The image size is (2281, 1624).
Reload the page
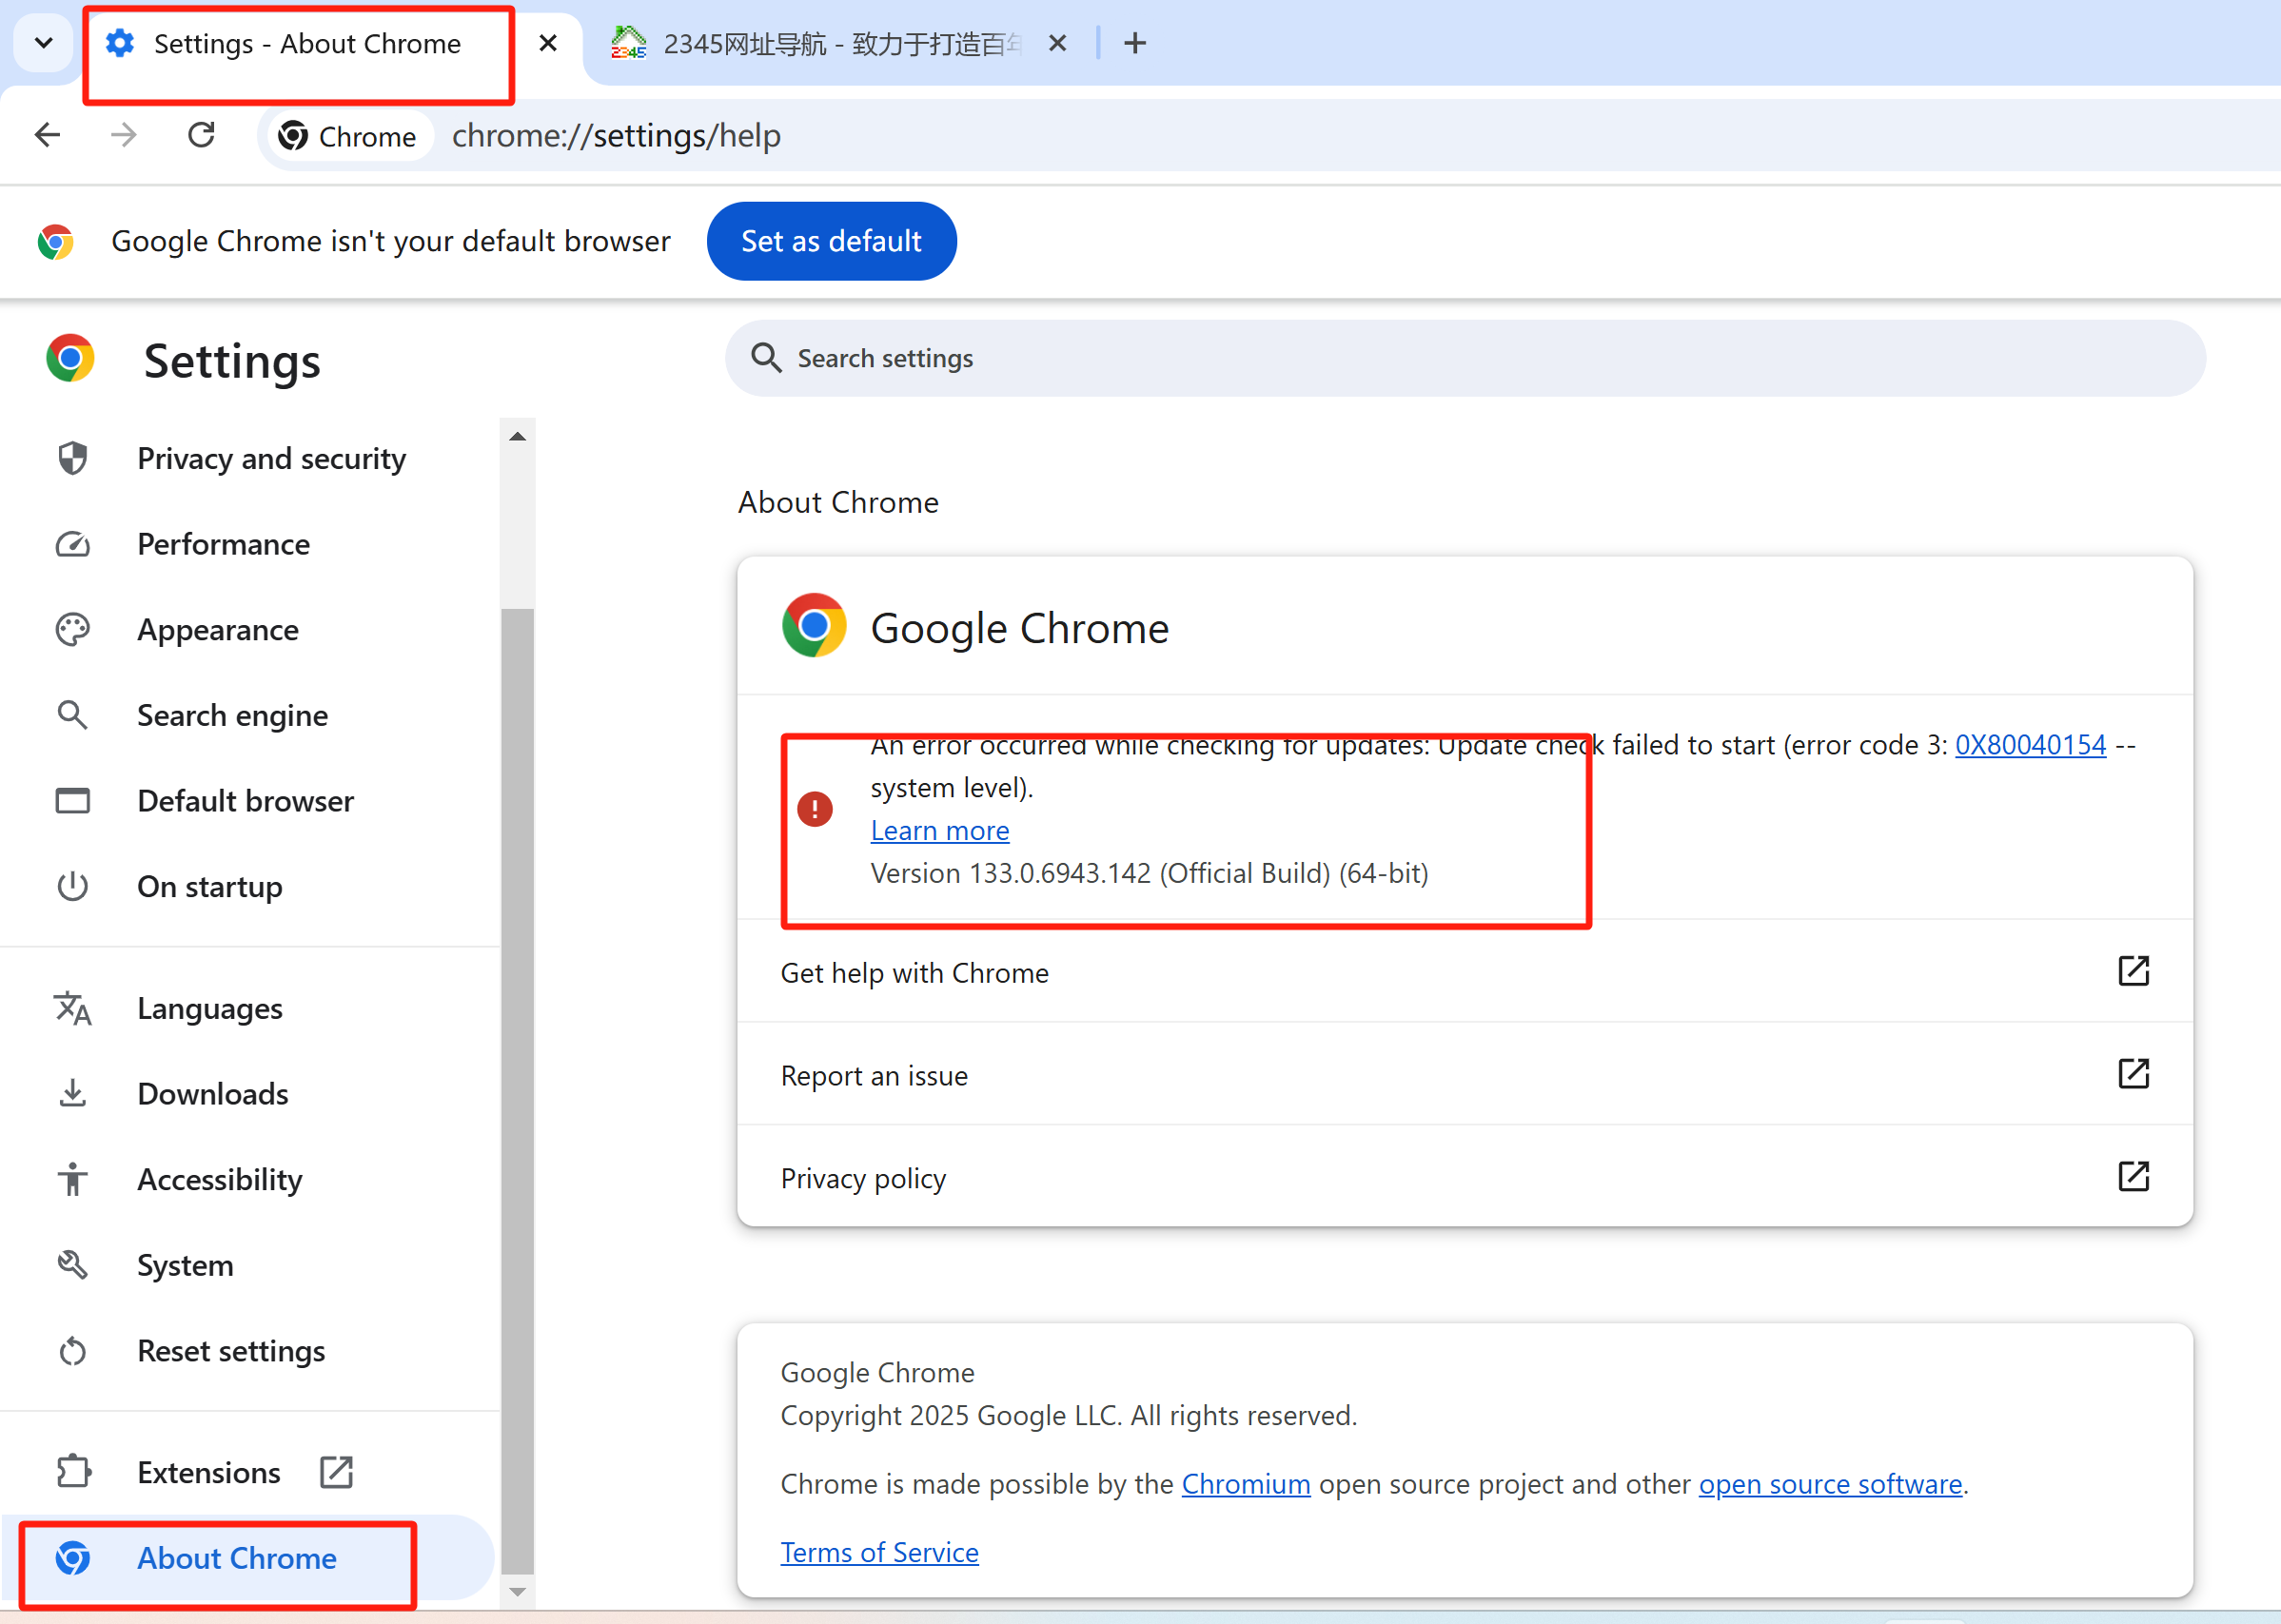coord(201,135)
